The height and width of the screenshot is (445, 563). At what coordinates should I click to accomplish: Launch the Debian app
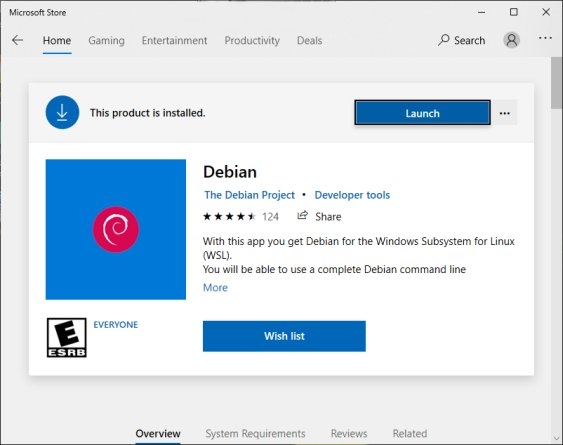(422, 113)
